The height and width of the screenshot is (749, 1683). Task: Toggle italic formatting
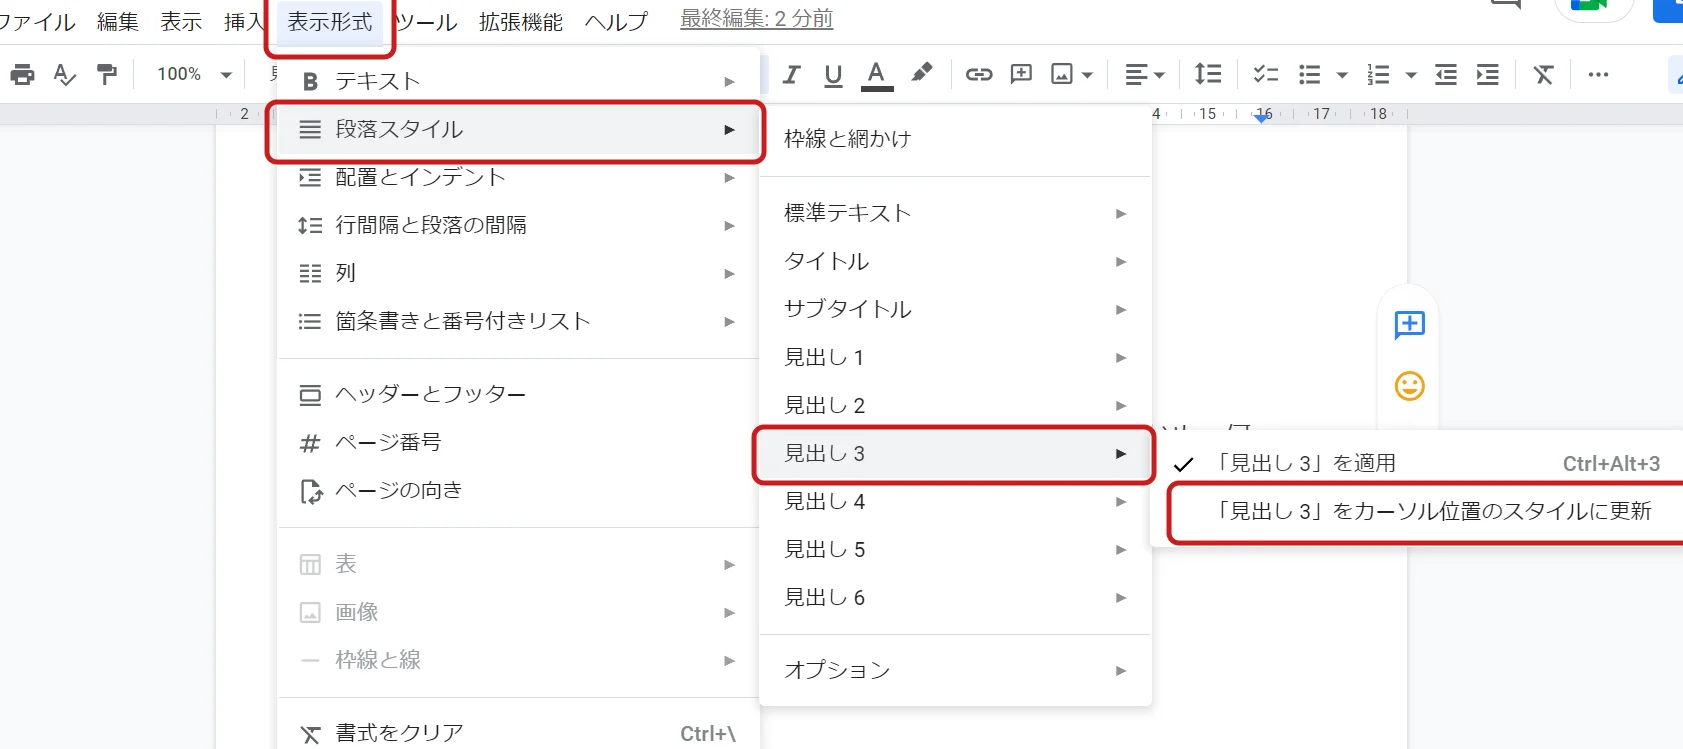coord(792,74)
